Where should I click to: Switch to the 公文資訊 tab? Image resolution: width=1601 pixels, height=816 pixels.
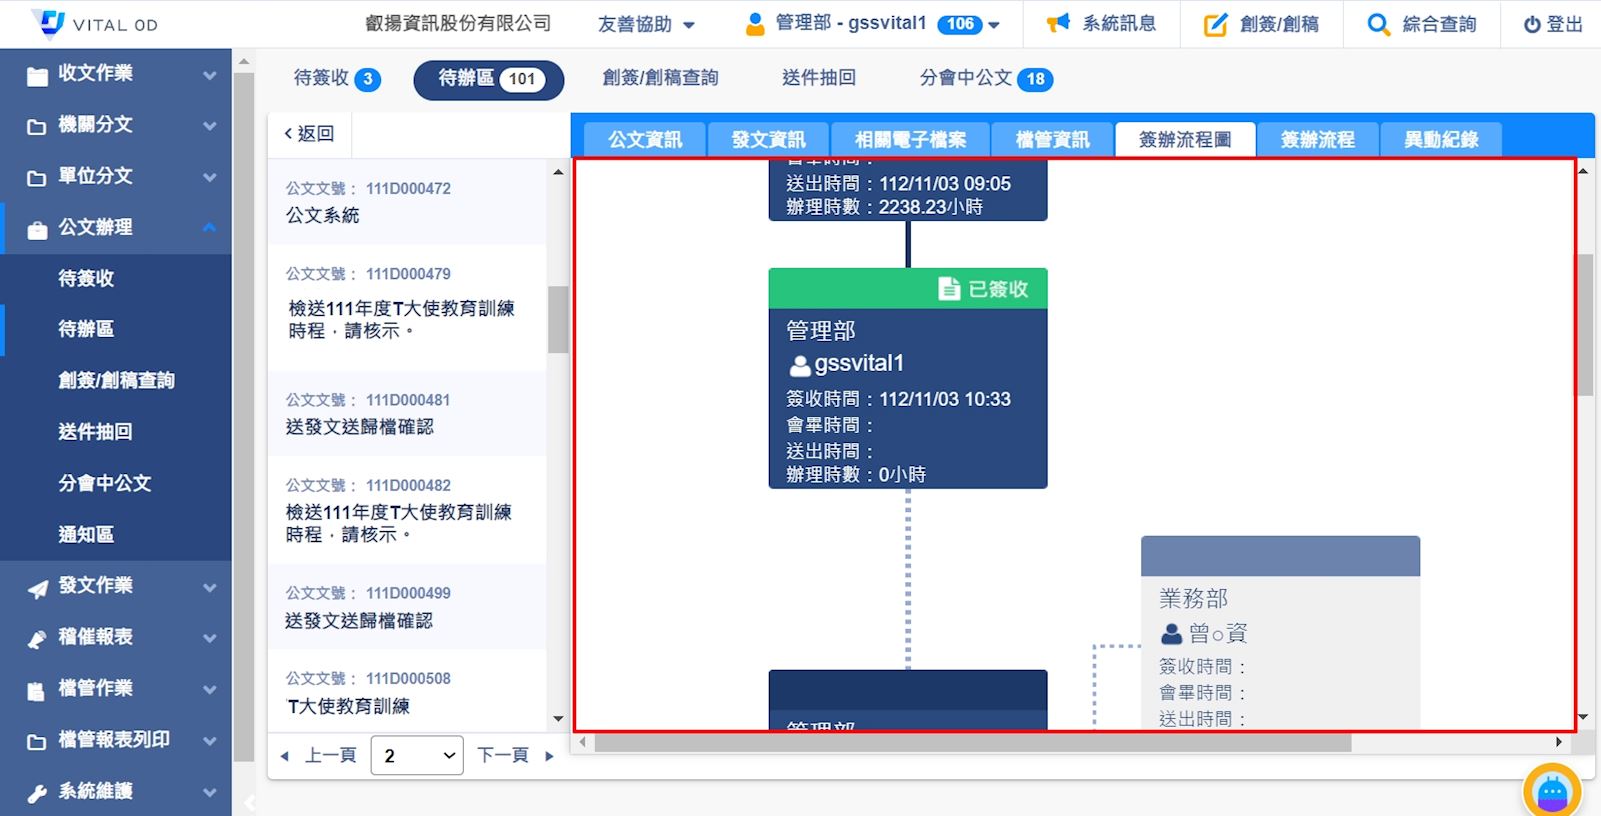[x=645, y=140]
